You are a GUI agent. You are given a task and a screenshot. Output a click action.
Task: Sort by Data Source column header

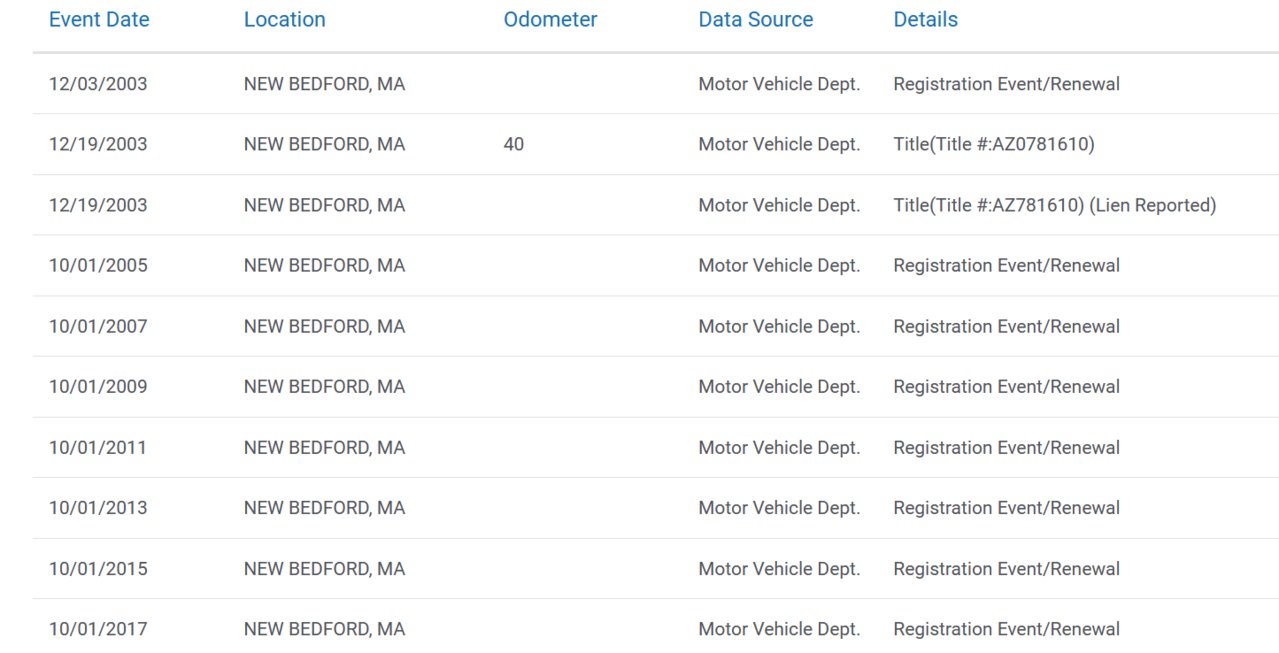pyautogui.click(x=756, y=20)
